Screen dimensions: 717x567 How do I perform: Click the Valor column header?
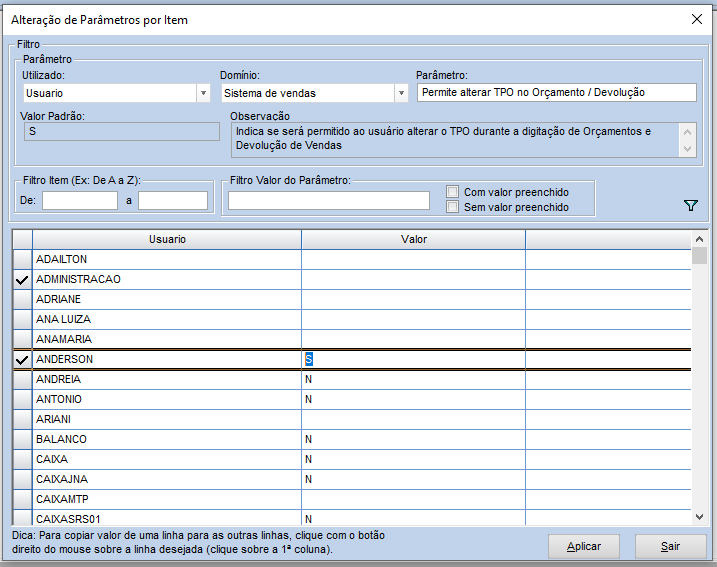pyautogui.click(x=413, y=240)
